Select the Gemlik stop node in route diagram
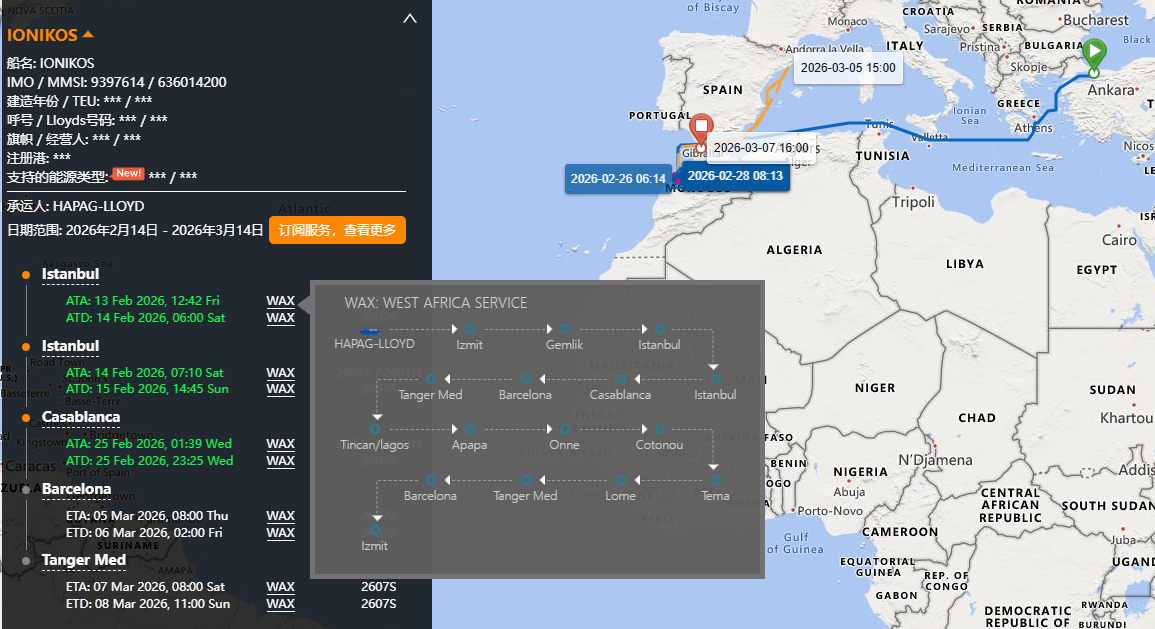Screen dimensions: 1155x629 click(x=564, y=329)
